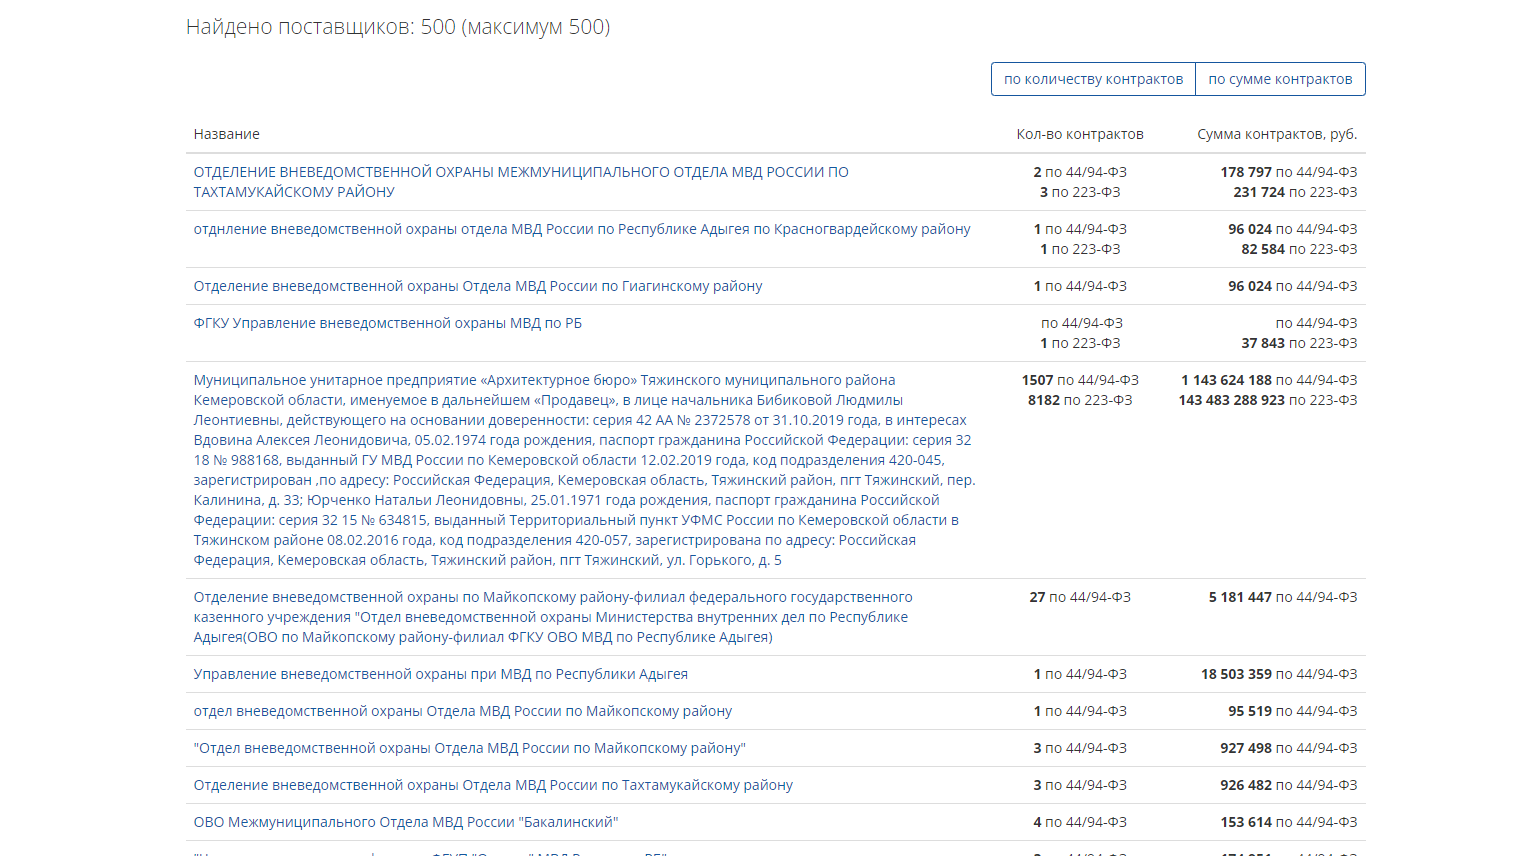
Task: Click the Сумма контрактов, руб. column header
Action: (1277, 134)
